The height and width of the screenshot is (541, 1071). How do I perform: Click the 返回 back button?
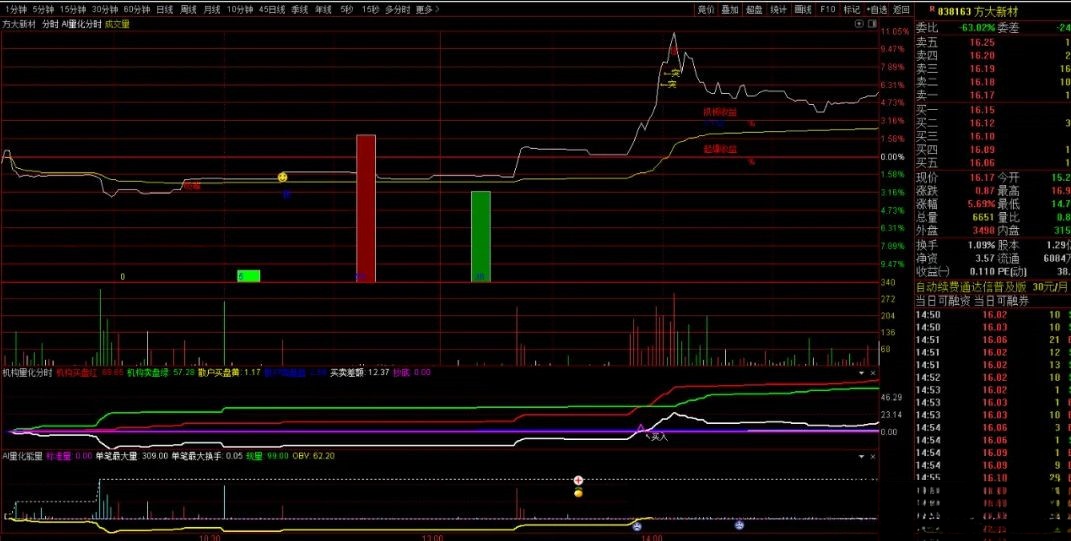[x=901, y=9]
